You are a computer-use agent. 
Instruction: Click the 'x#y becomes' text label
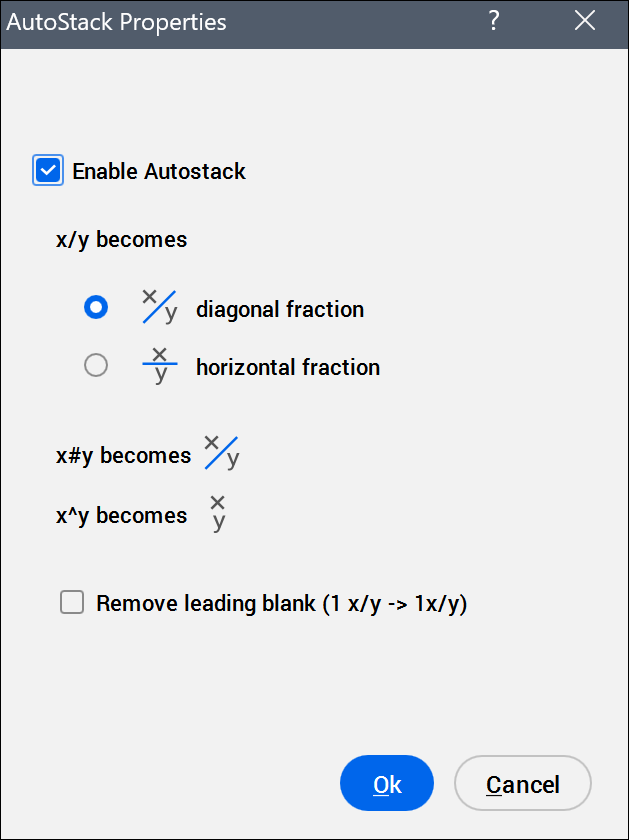123,456
